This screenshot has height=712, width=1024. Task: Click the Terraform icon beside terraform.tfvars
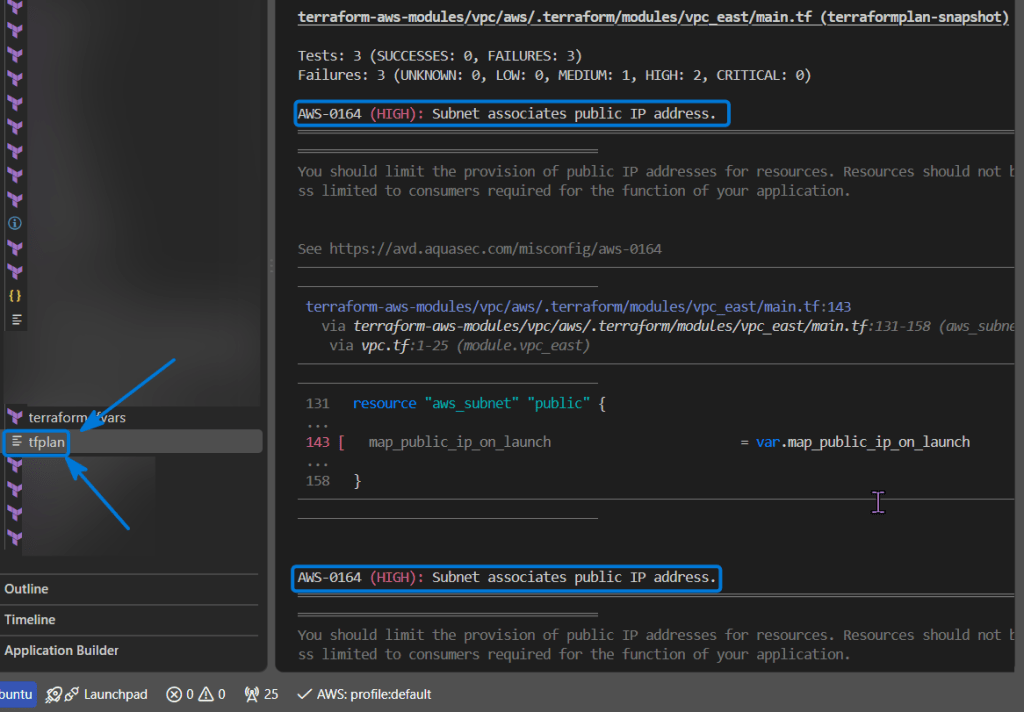15,417
